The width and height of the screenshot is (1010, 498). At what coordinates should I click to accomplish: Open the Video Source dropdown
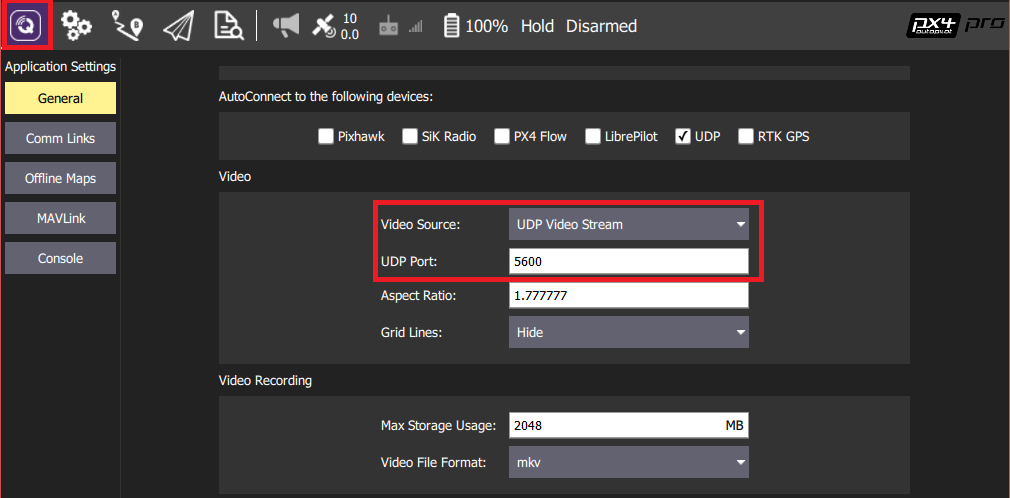pos(628,224)
